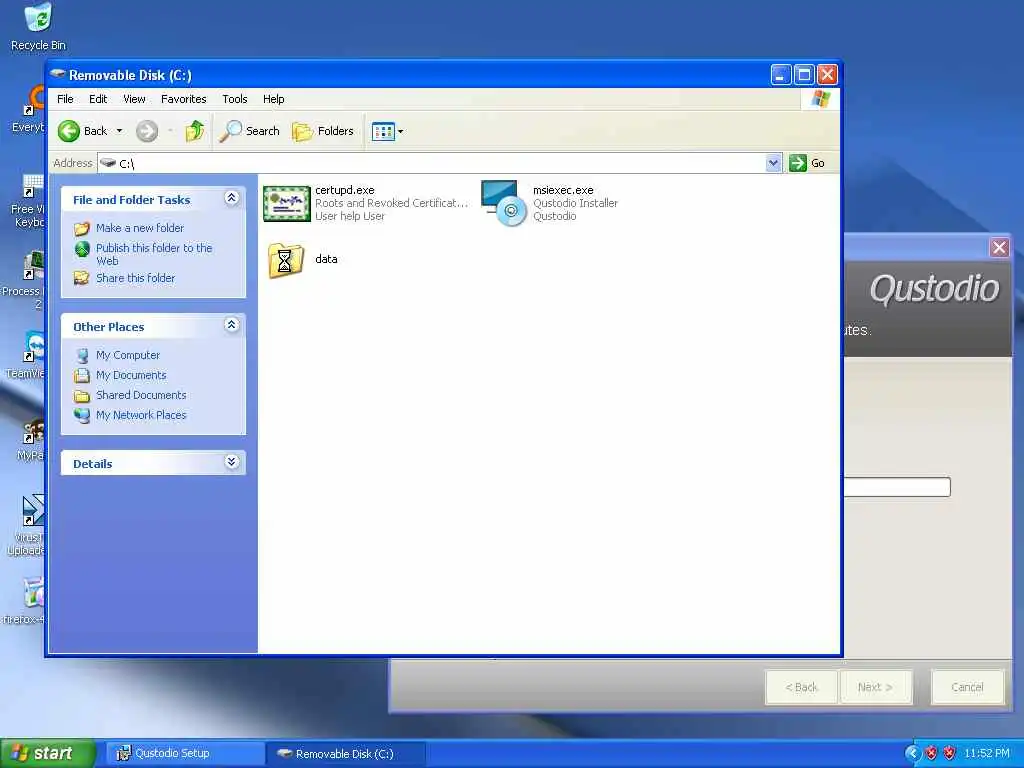
Task: Open the View menu
Action: pyautogui.click(x=134, y=99)
